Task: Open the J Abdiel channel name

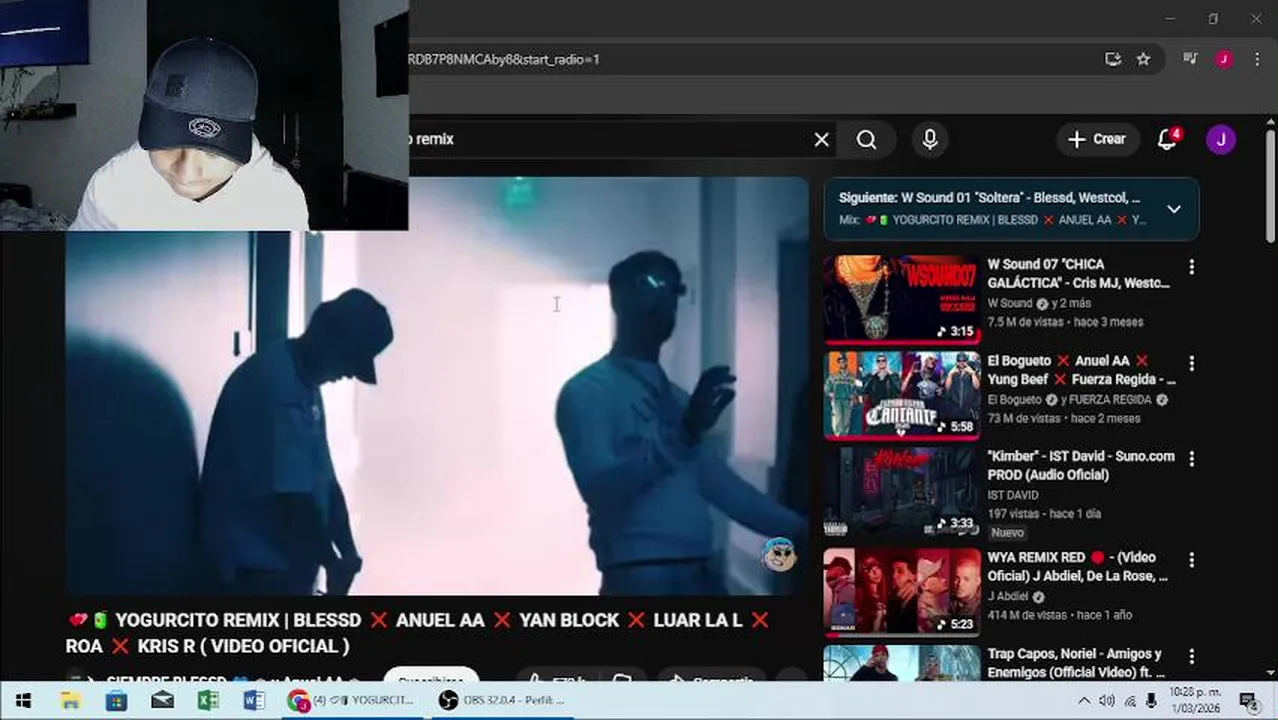Action: tap(1008, 597)
